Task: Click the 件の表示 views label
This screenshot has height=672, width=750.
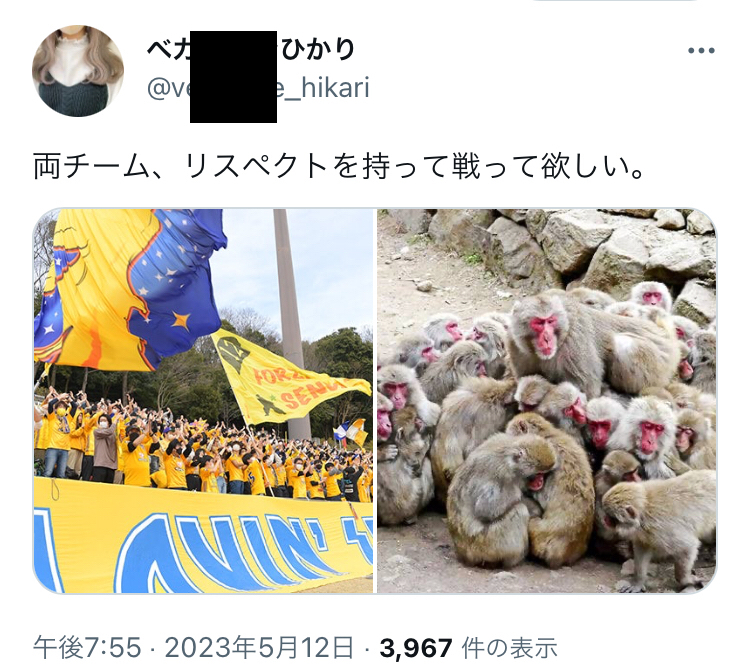Action: pyautogui.click(x=509, y=648)
